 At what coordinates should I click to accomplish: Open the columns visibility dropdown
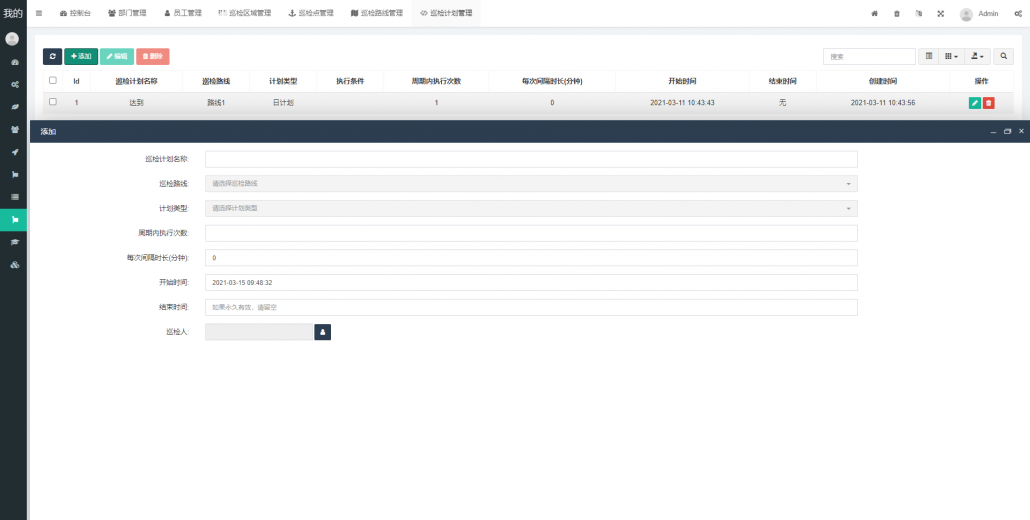(x=952, y=57)
